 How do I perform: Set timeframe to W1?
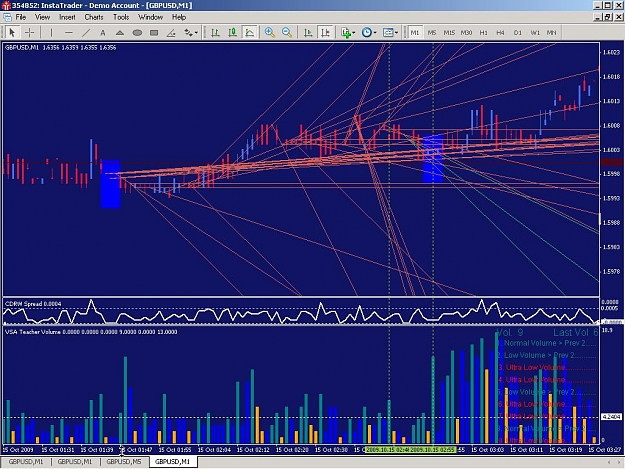click(x=535, y=33)
